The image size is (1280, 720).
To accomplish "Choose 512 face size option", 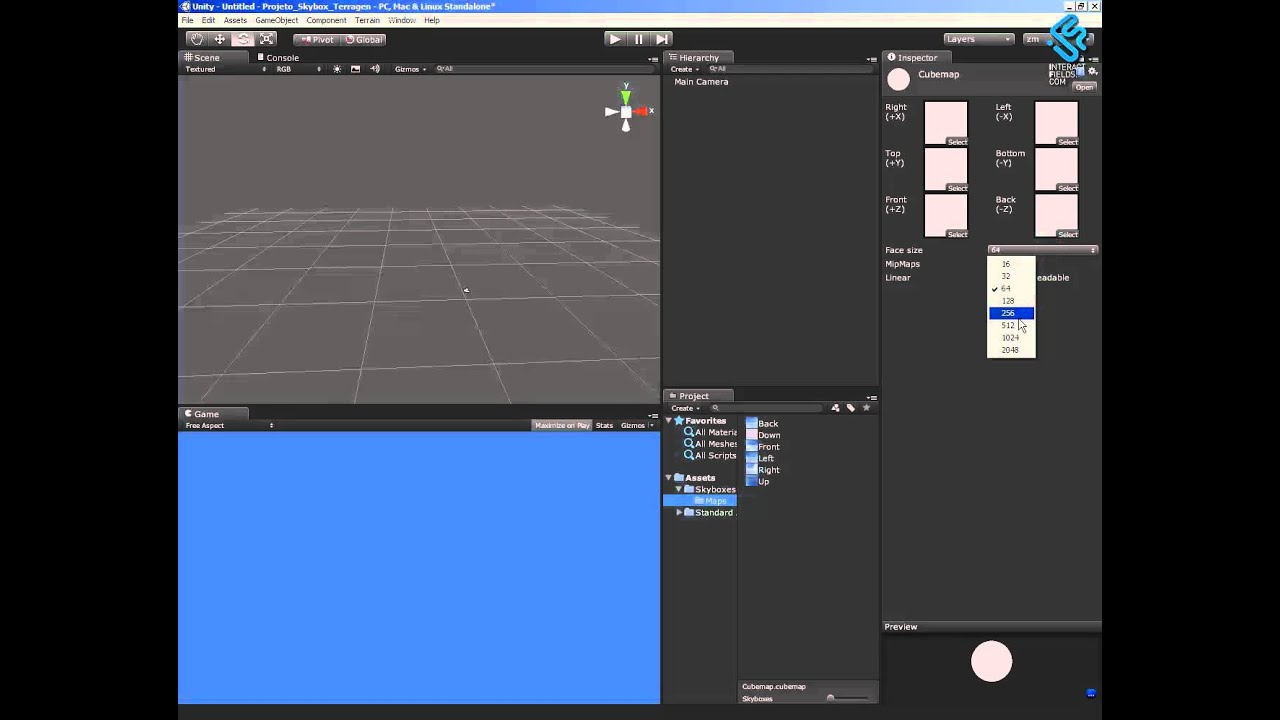I will point(1011,325).
